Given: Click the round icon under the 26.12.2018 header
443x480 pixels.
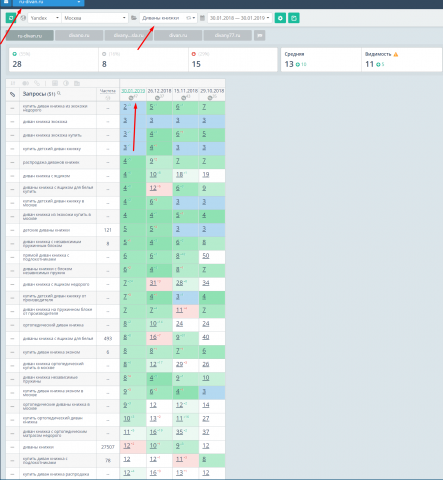Looking at the screenshot, I should [x=157, y=98].
